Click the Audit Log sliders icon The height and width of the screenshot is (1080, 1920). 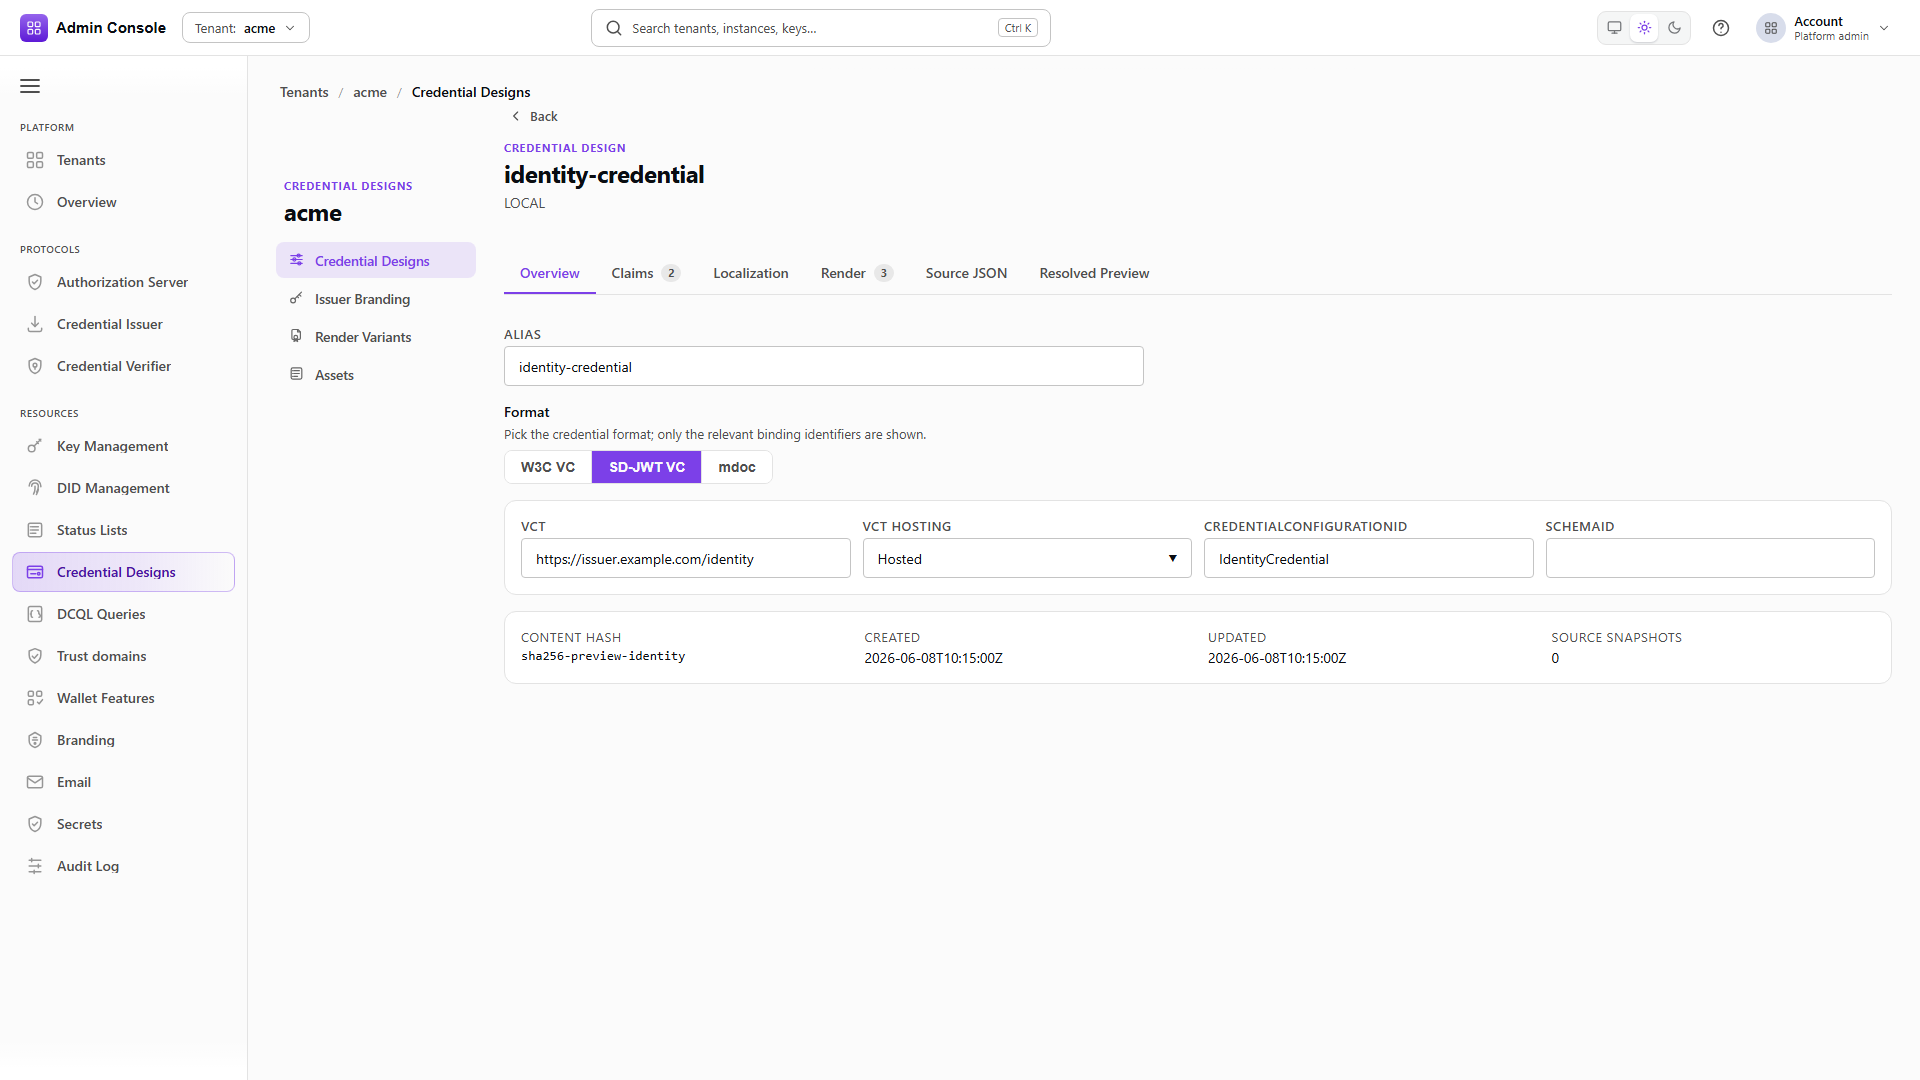pyautogui.click(x=35, y=866)
